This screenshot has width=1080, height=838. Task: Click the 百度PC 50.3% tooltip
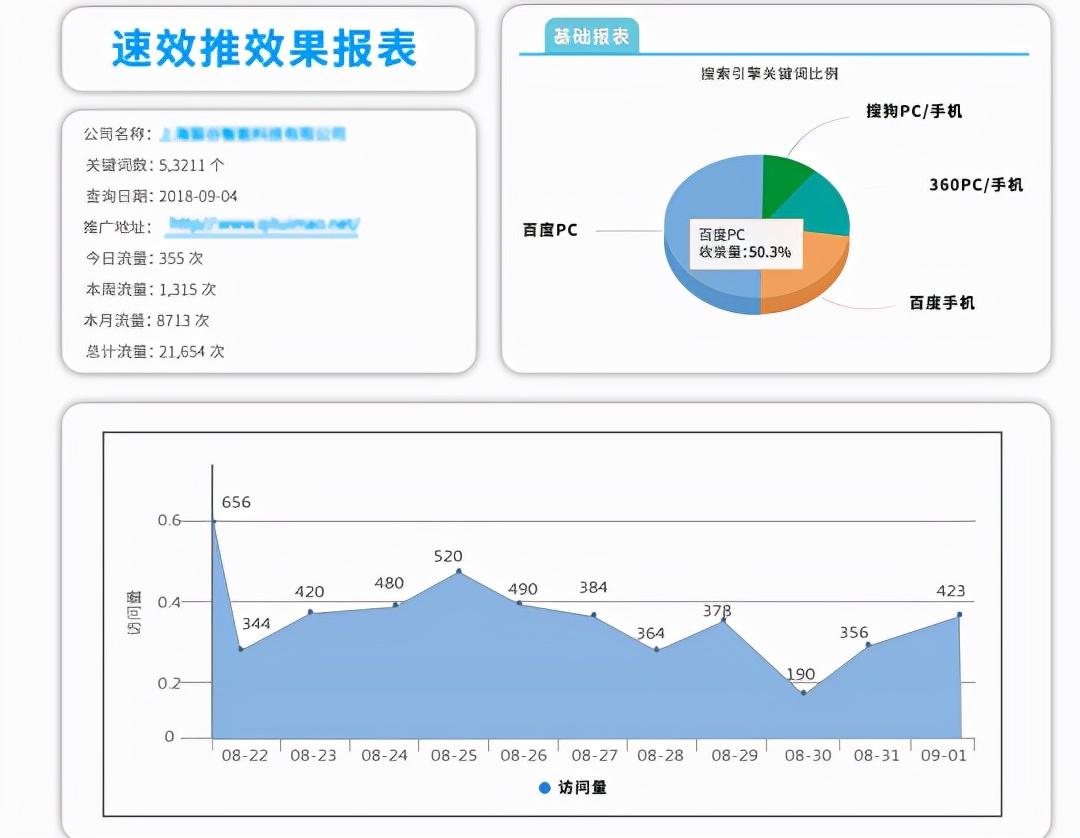pos(746,244)
